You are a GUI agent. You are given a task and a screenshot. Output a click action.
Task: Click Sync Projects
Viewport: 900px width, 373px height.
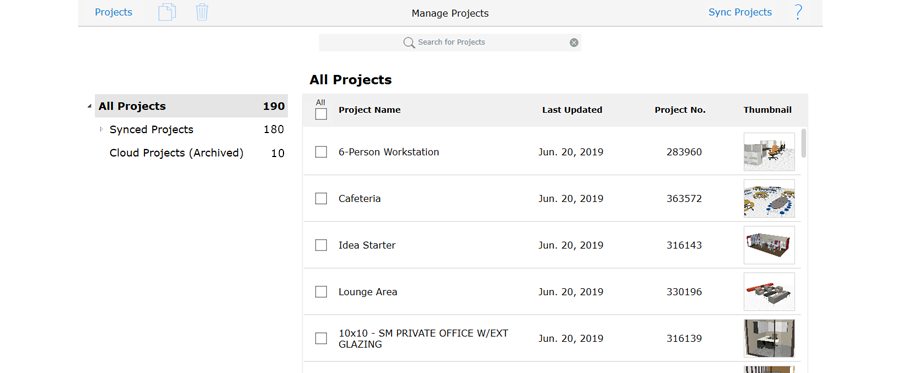pyautogui.click(x=740, y=12)
